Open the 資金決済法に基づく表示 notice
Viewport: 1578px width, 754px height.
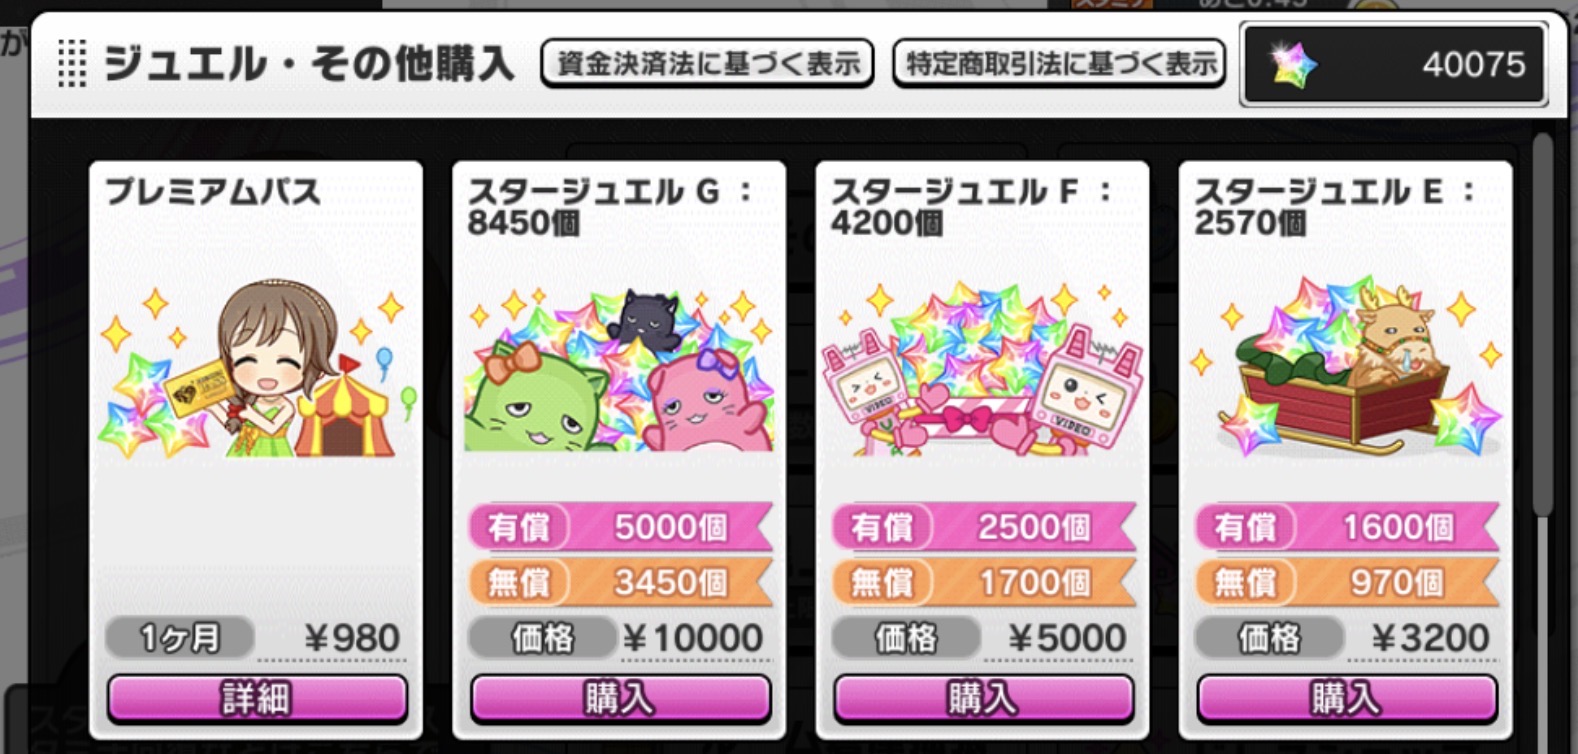coord(708,64)
